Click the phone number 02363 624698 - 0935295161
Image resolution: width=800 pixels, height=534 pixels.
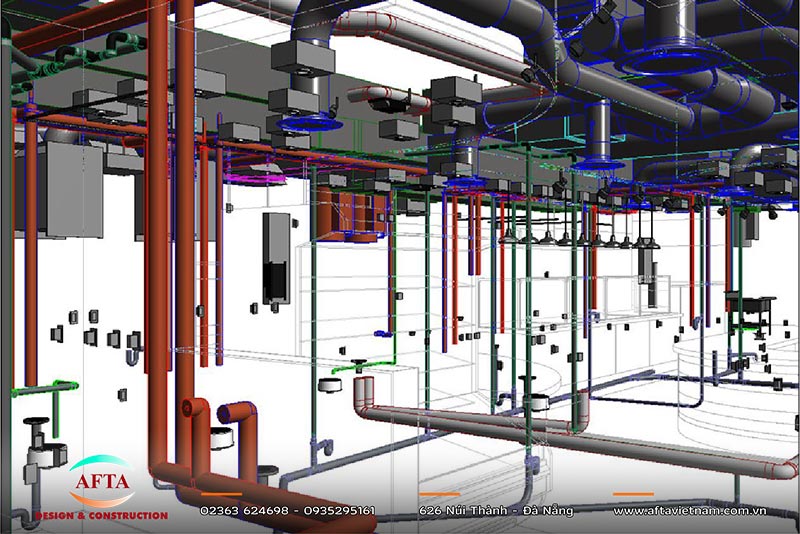click(288, 511)
